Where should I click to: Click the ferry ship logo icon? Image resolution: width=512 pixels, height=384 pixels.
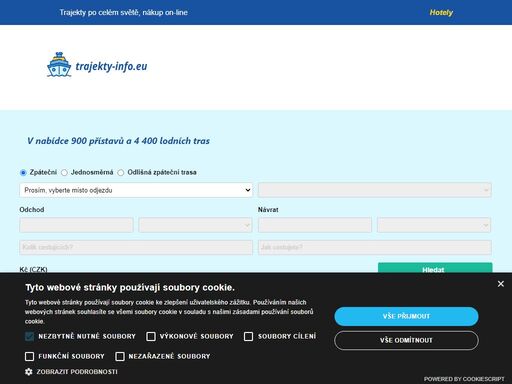59,65
